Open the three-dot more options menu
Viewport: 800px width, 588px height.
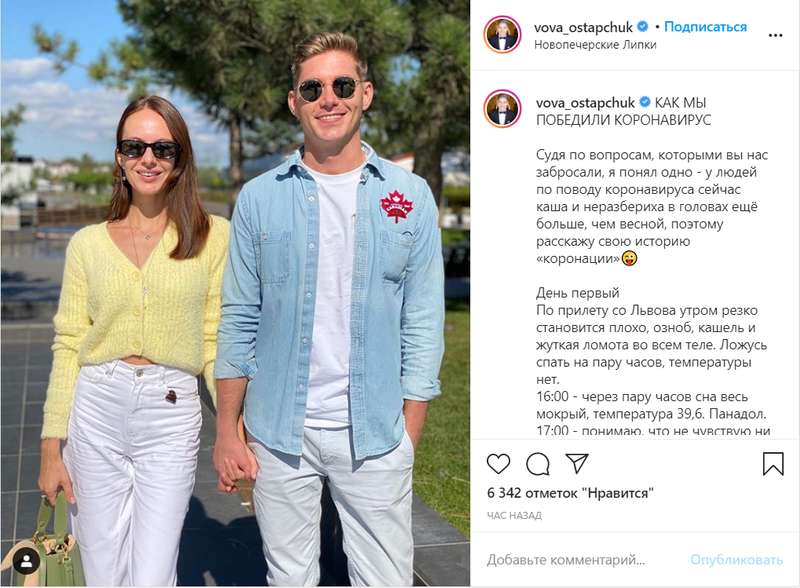775,35
